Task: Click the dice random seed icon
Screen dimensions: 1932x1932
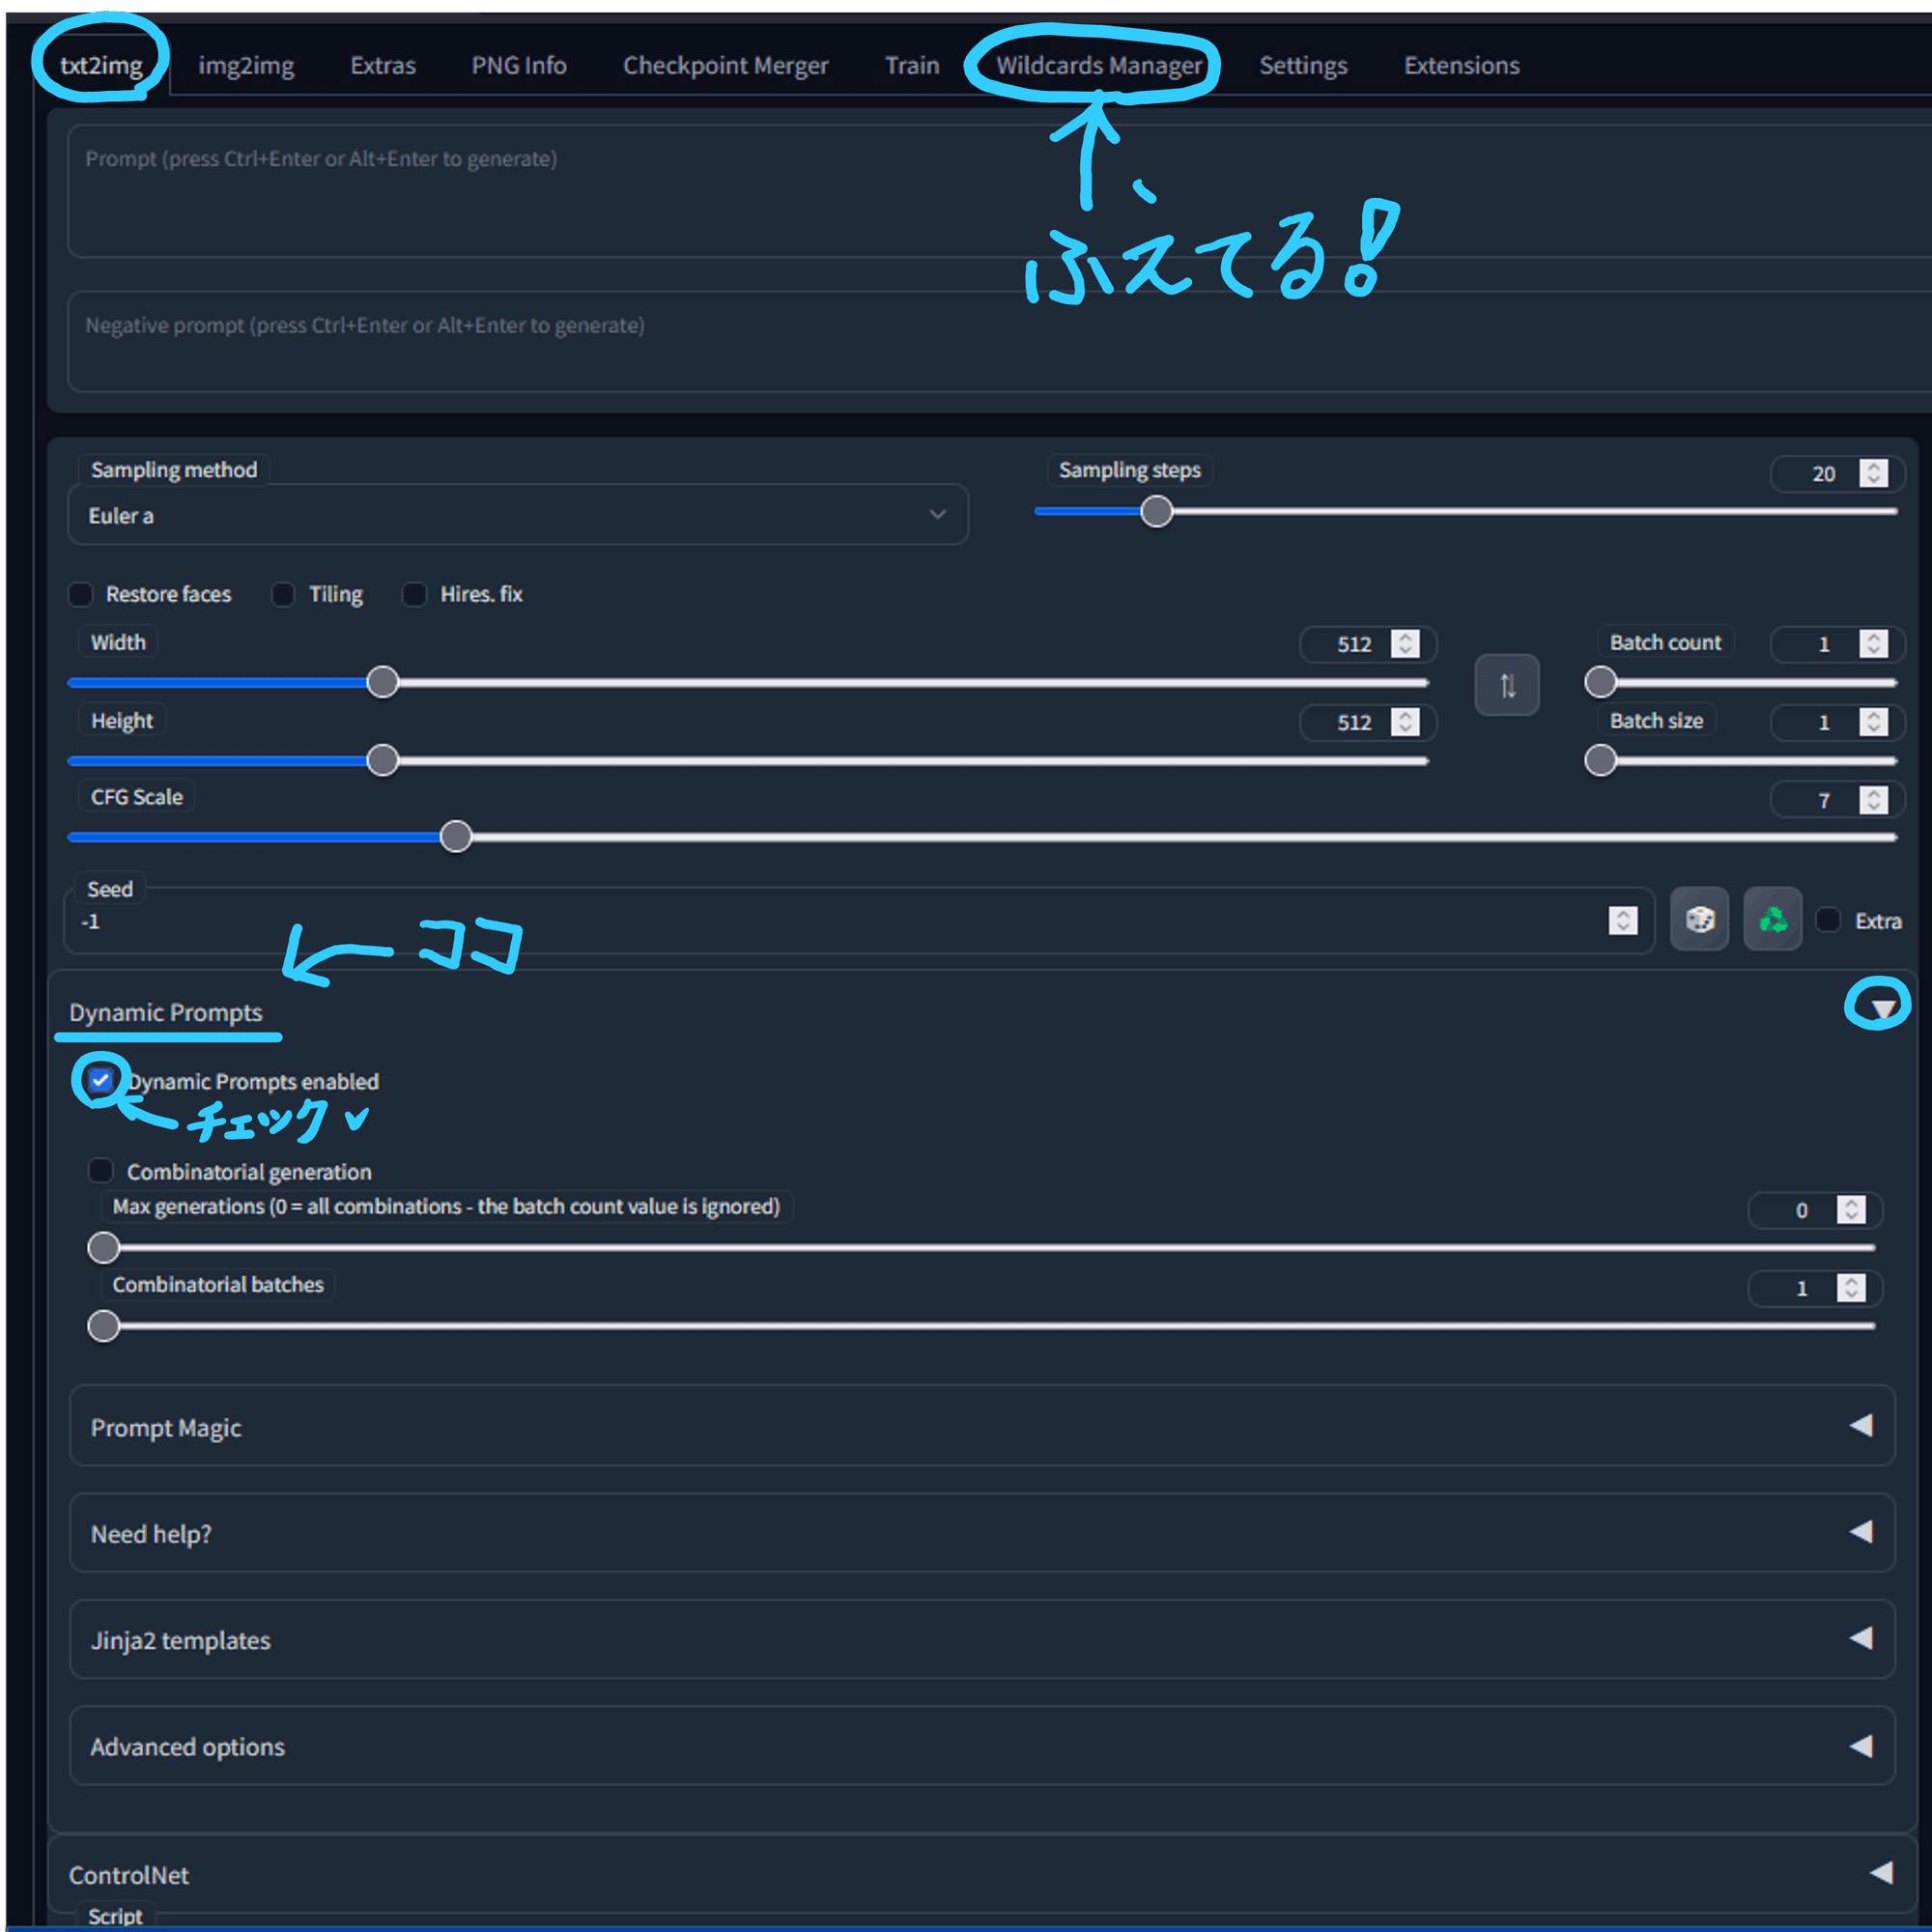Action: (x=1699, y=919)
